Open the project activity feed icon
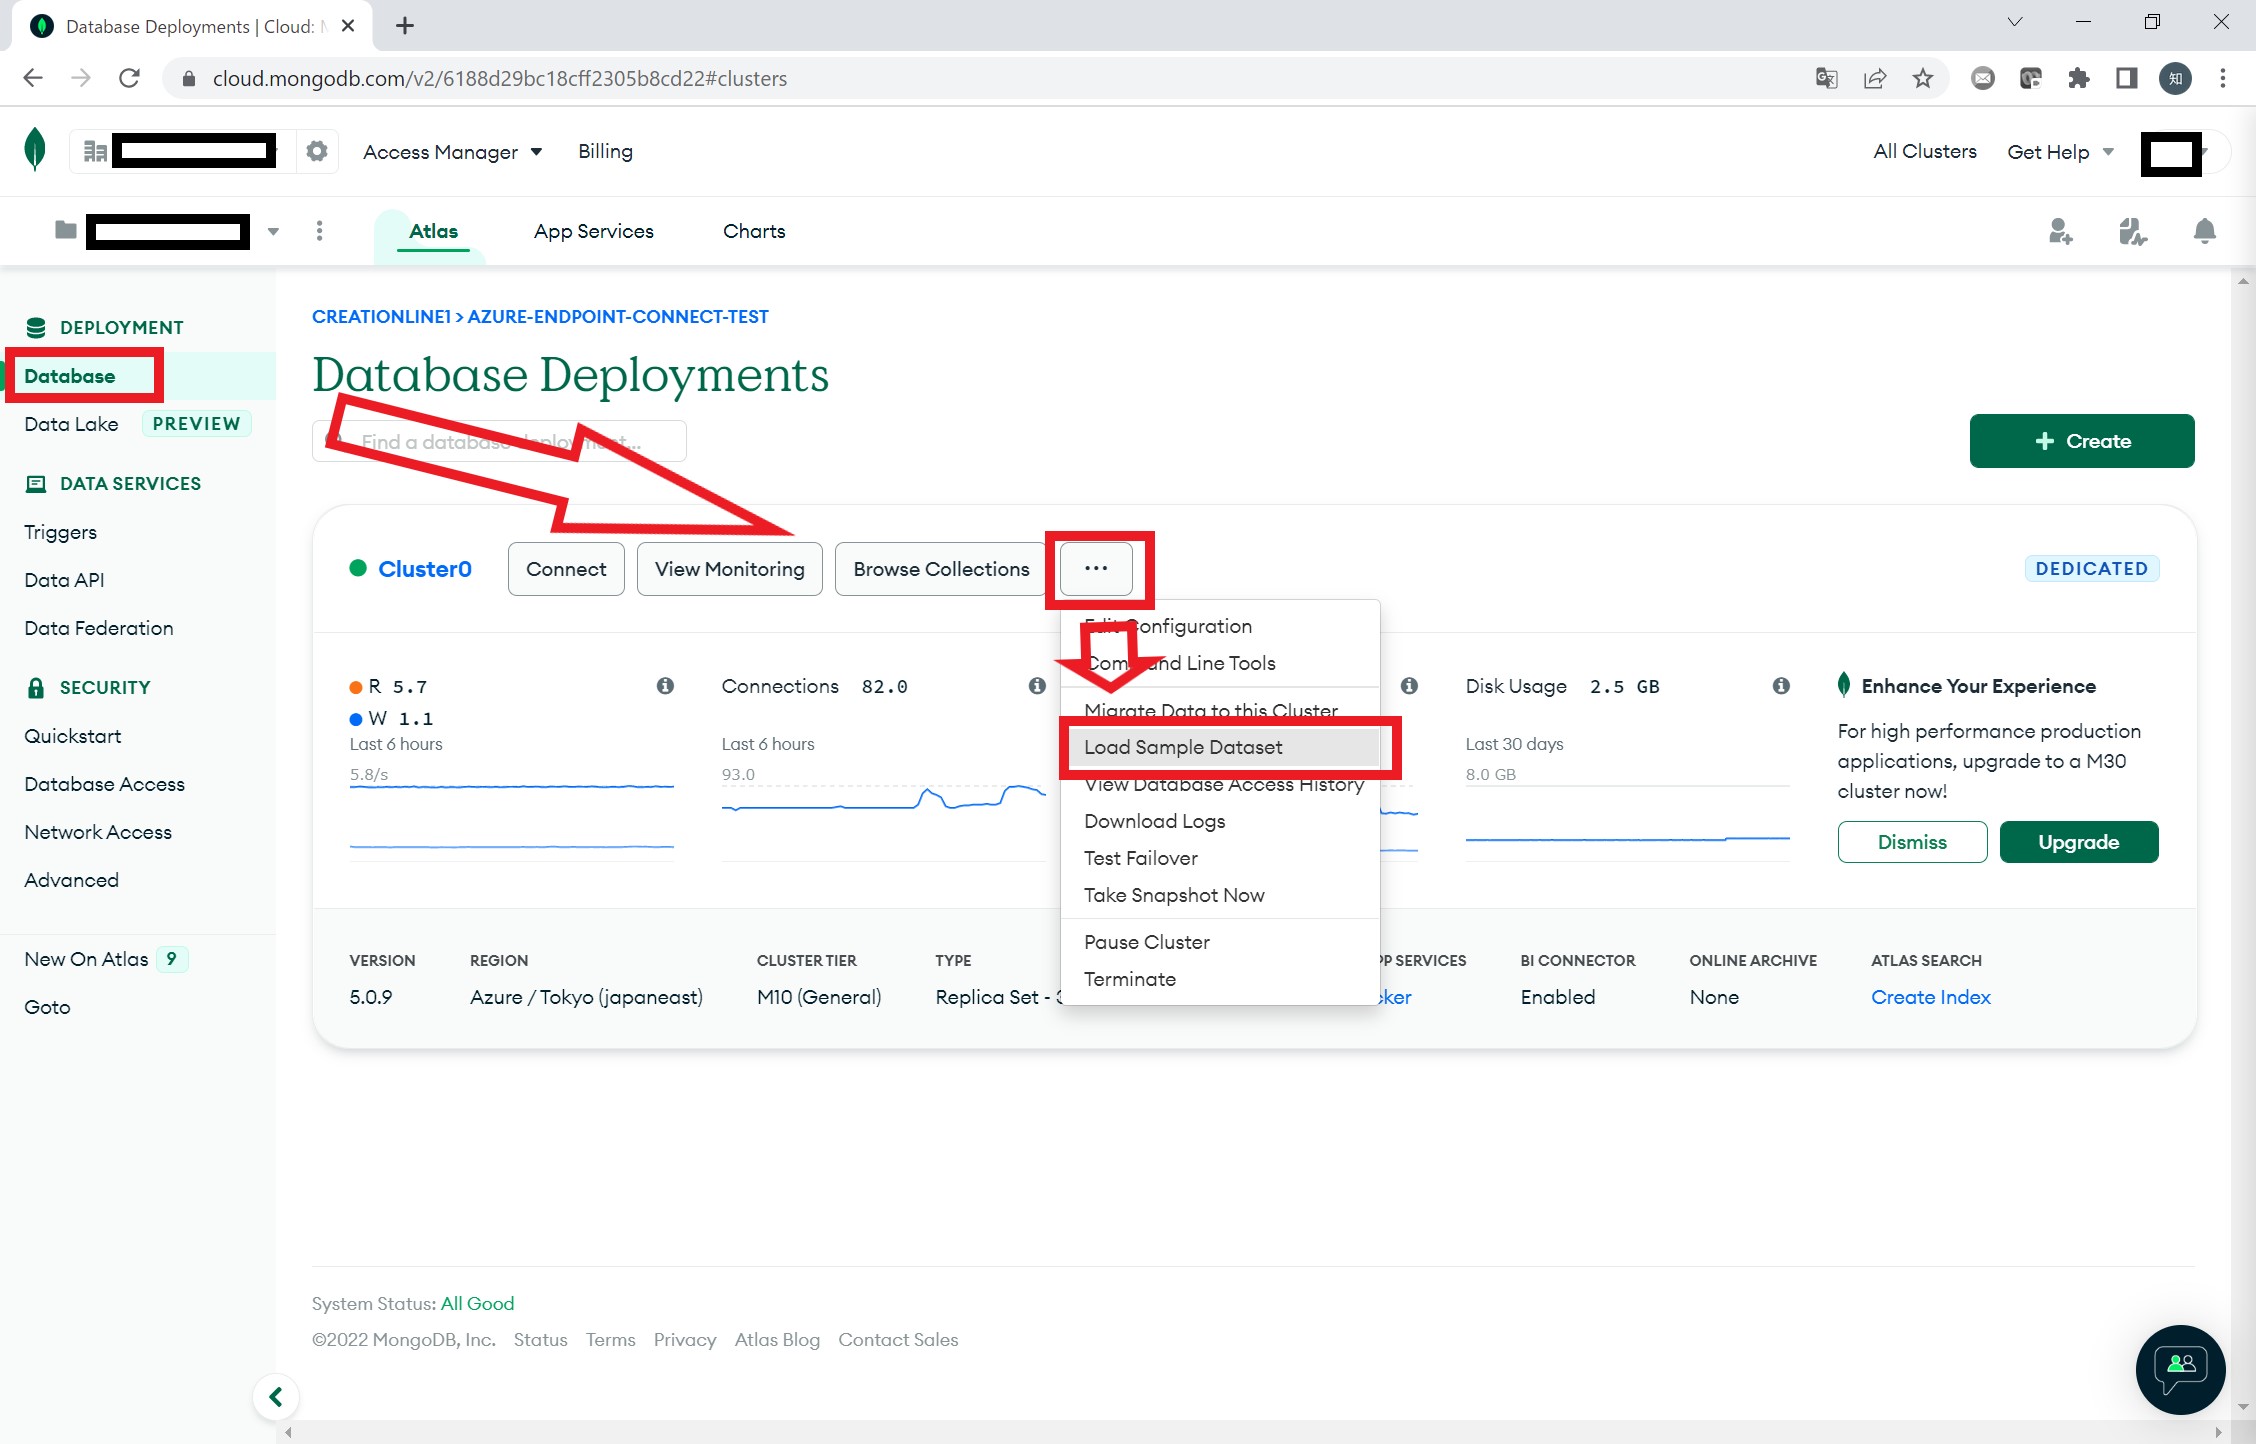The width and height of the screenshot is (2256, 1444). point(2132,231)
